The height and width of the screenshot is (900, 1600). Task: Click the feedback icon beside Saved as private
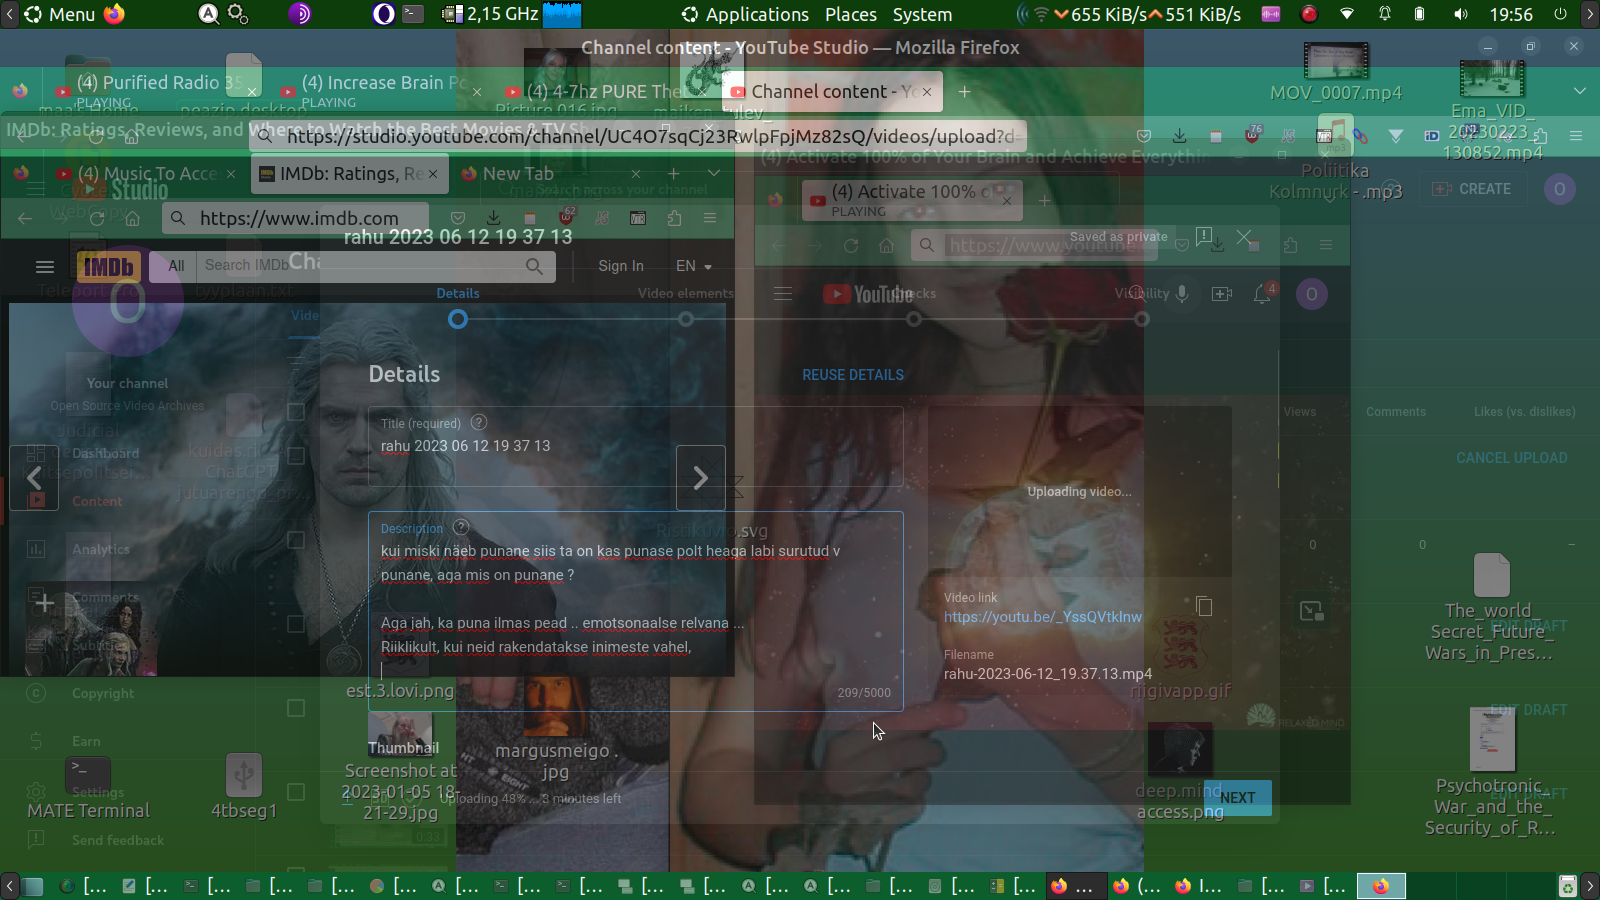pos(1204,237)
